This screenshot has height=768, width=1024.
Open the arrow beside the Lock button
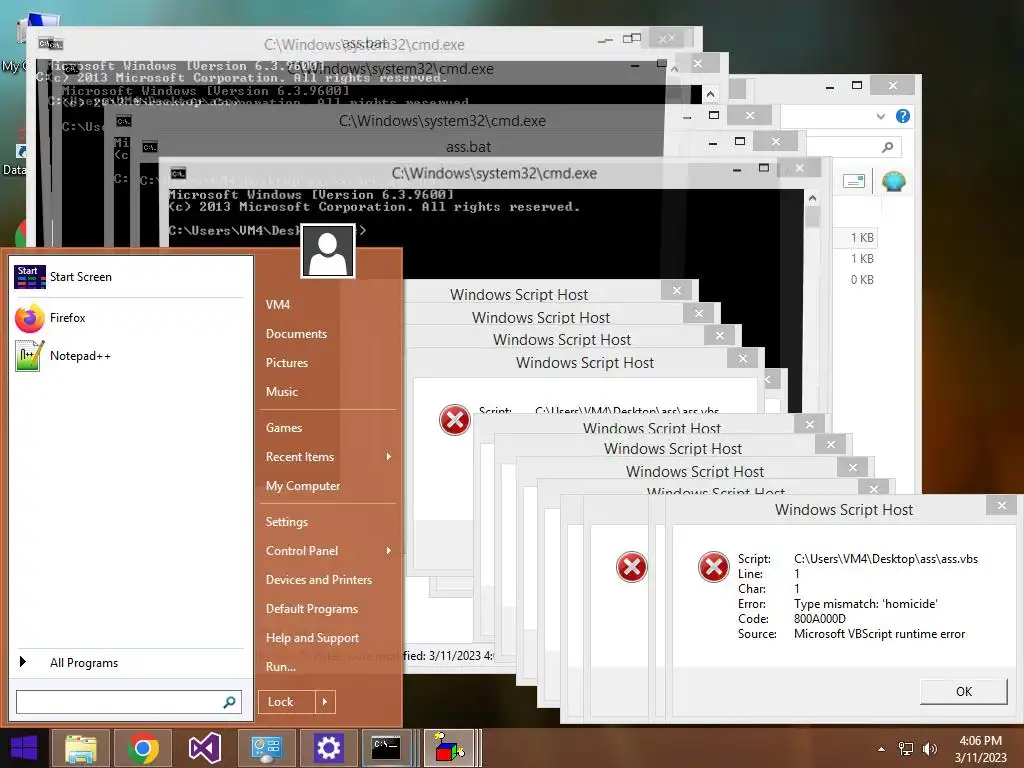click(x=325, y=702)
